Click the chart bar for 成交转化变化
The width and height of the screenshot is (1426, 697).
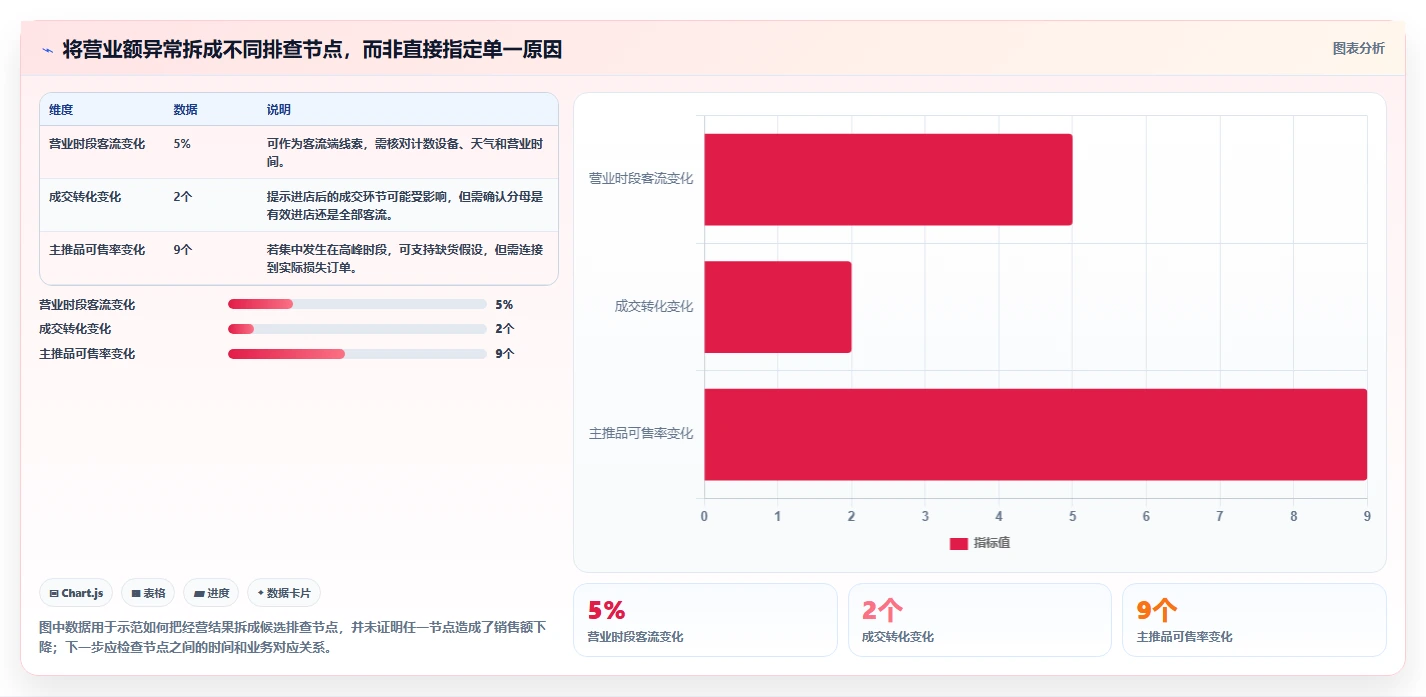click(778, 306)
